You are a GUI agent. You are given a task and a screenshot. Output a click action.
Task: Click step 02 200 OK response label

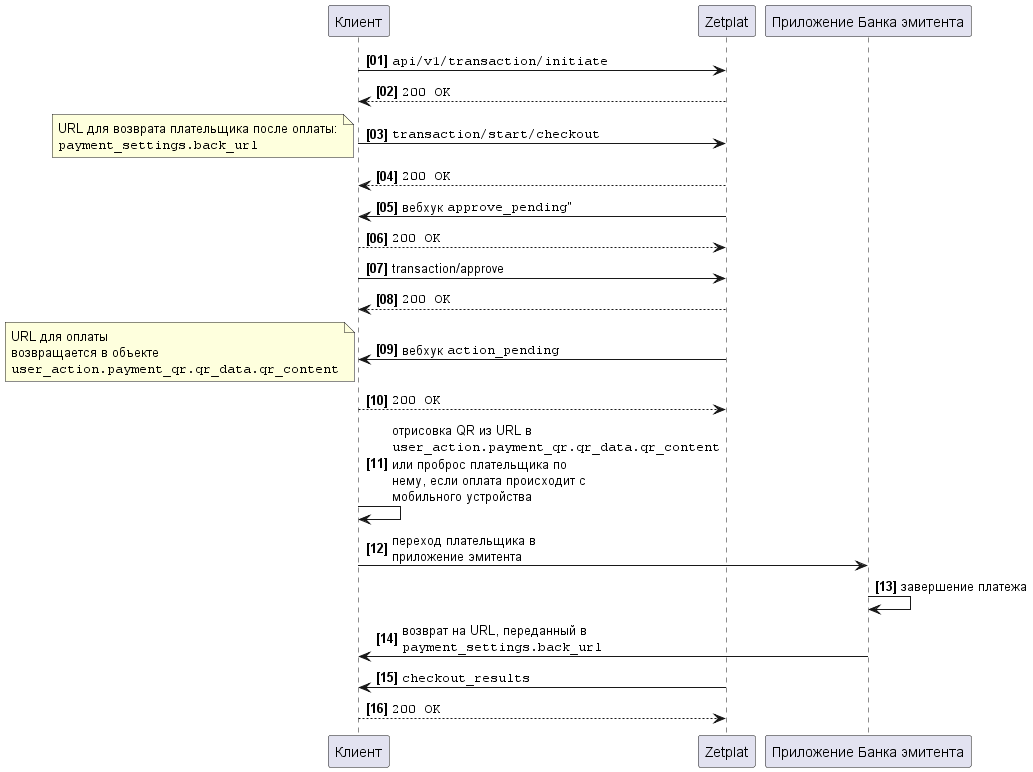425,92
